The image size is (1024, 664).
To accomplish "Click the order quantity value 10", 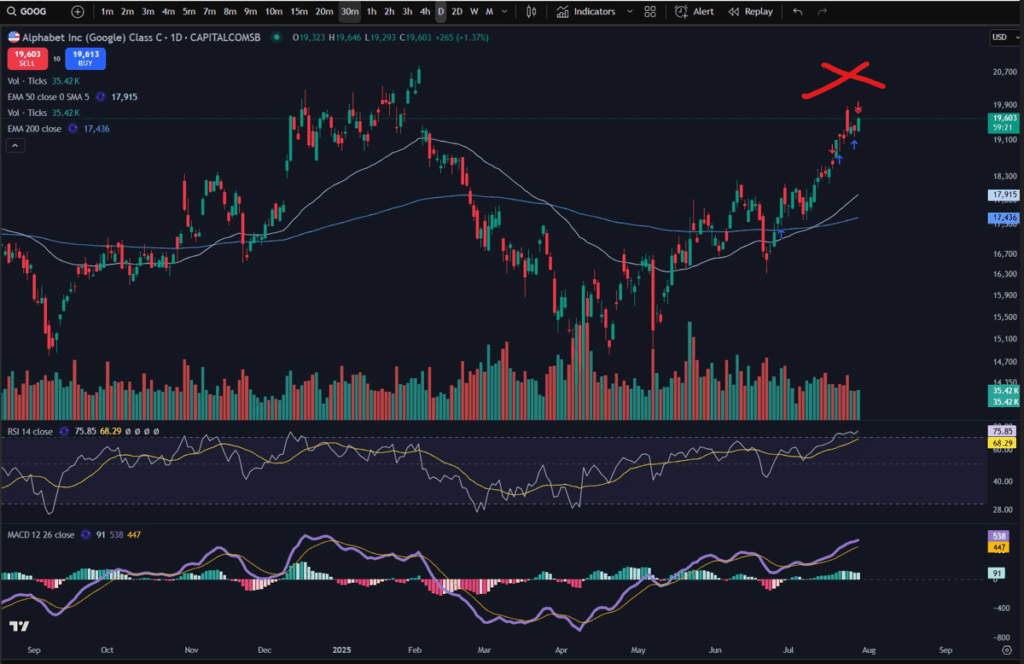I will pyautogui.click(x=57, y=59).
